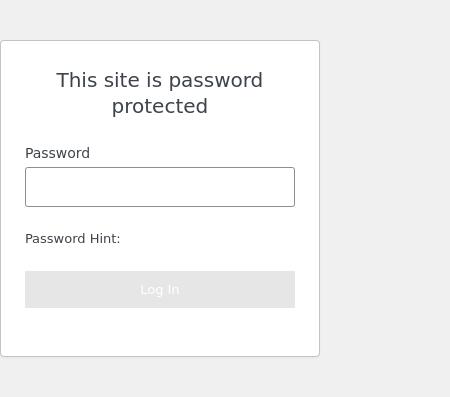Click the word 'This' in the heading
The height and width of the screenshot is (397, 450).
tap(76, 80)
